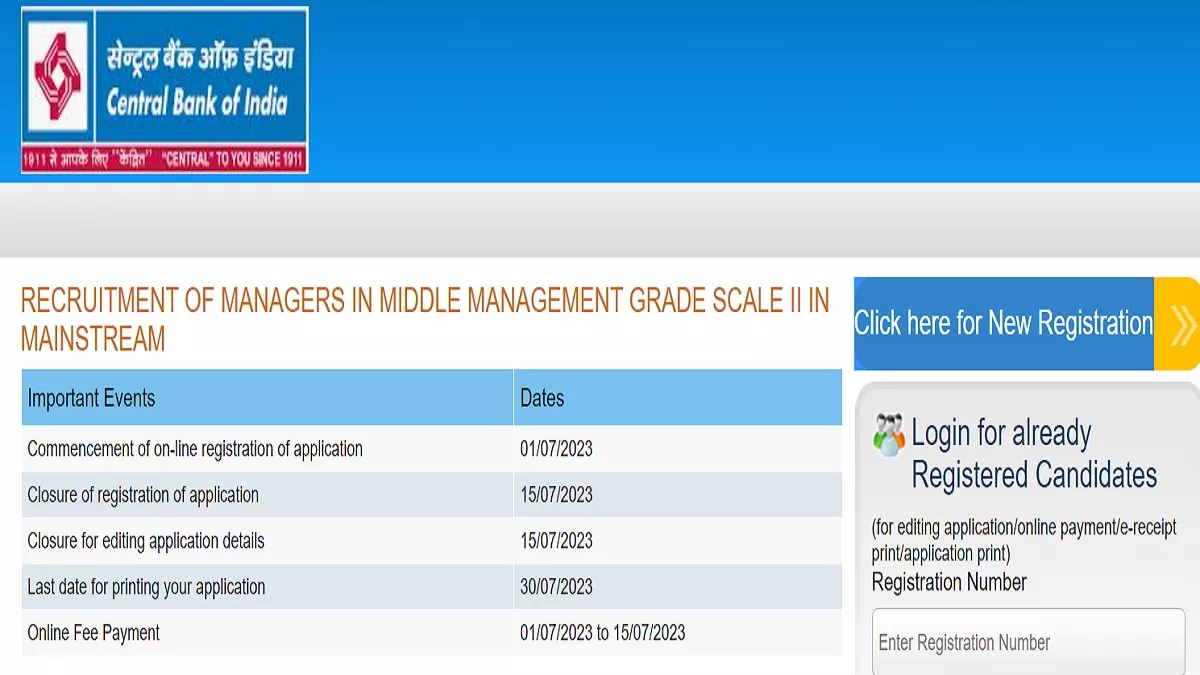Click the registered candidates people icon
The image size is (1200, 675).
pyautogui.click(x=888, y=435)
